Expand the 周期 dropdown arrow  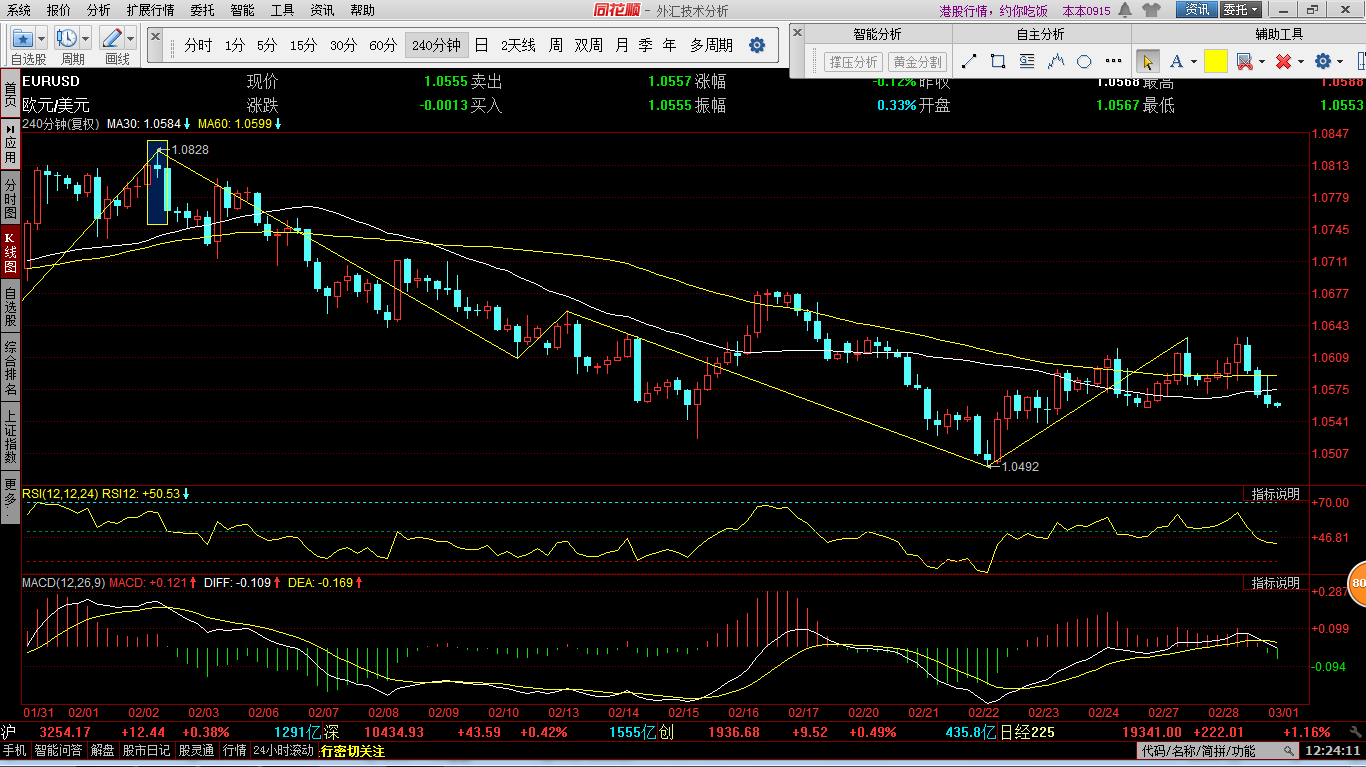tap(86, 39)
